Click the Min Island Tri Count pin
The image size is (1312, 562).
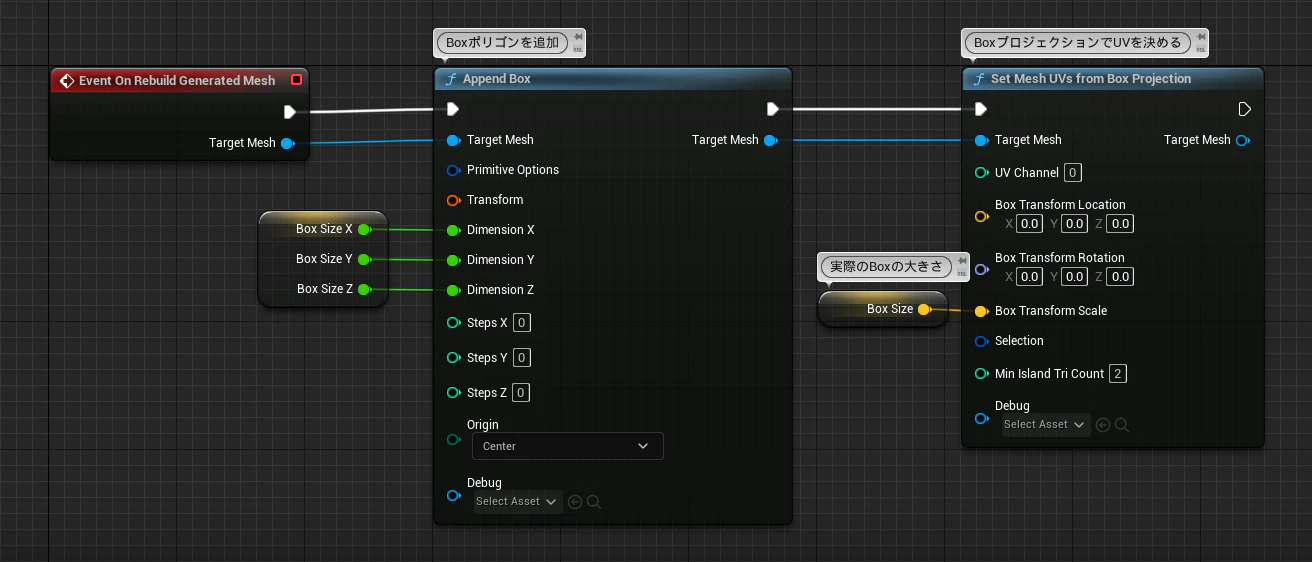[x=981, y=374]
